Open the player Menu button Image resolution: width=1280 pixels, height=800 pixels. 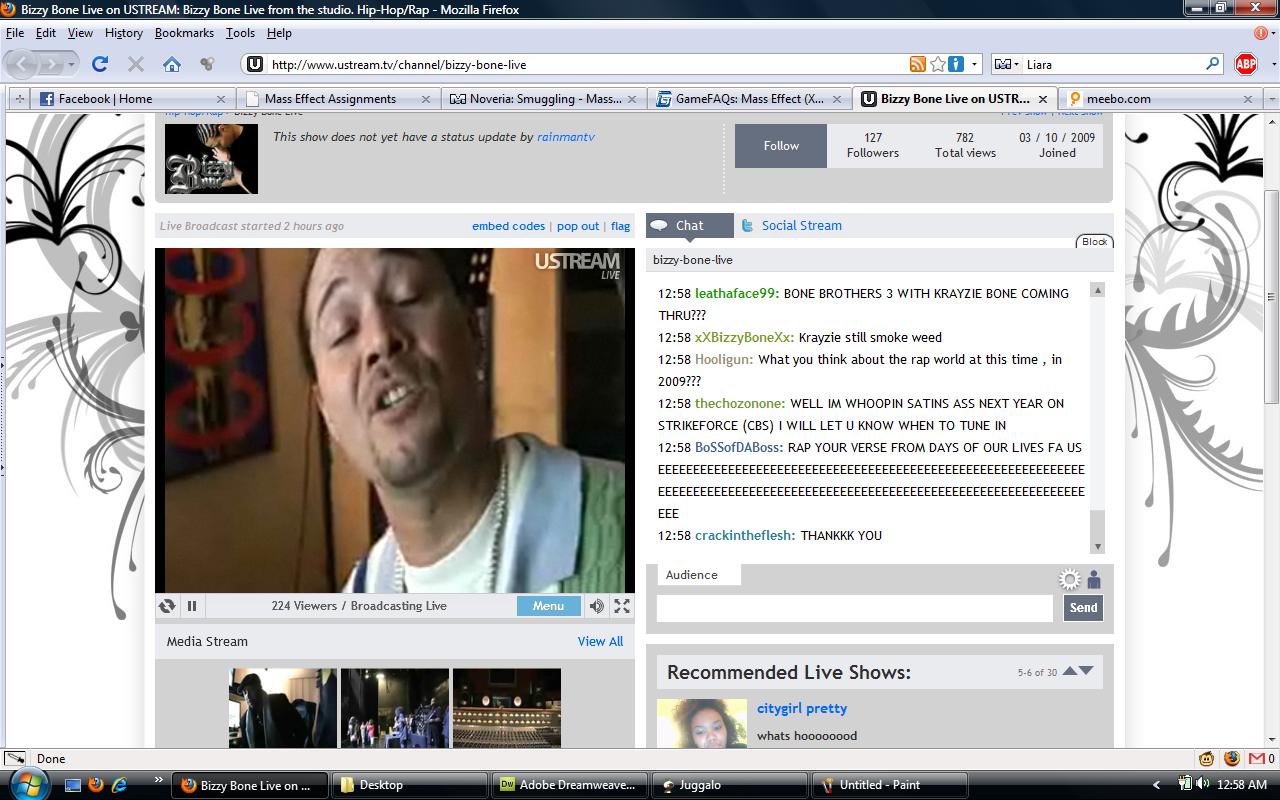548,606
